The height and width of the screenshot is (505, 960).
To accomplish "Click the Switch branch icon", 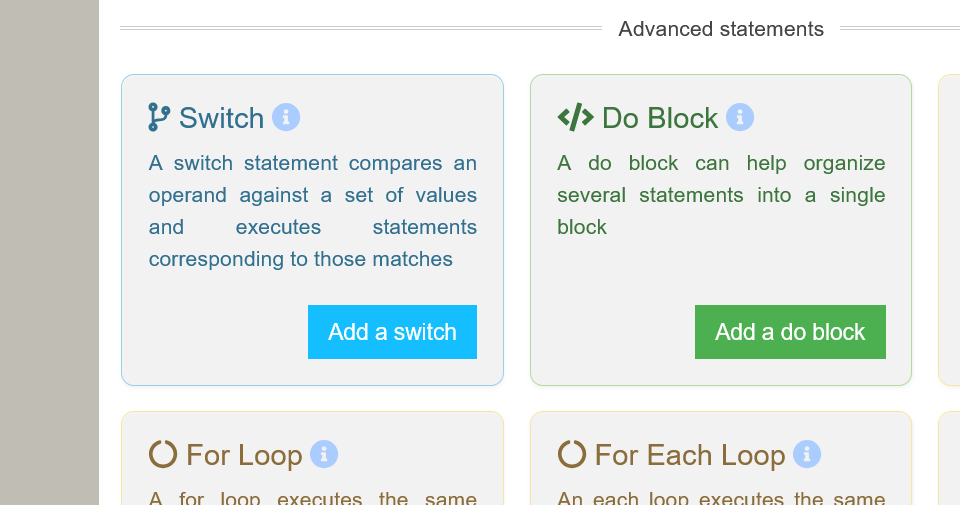I will 159,118.
